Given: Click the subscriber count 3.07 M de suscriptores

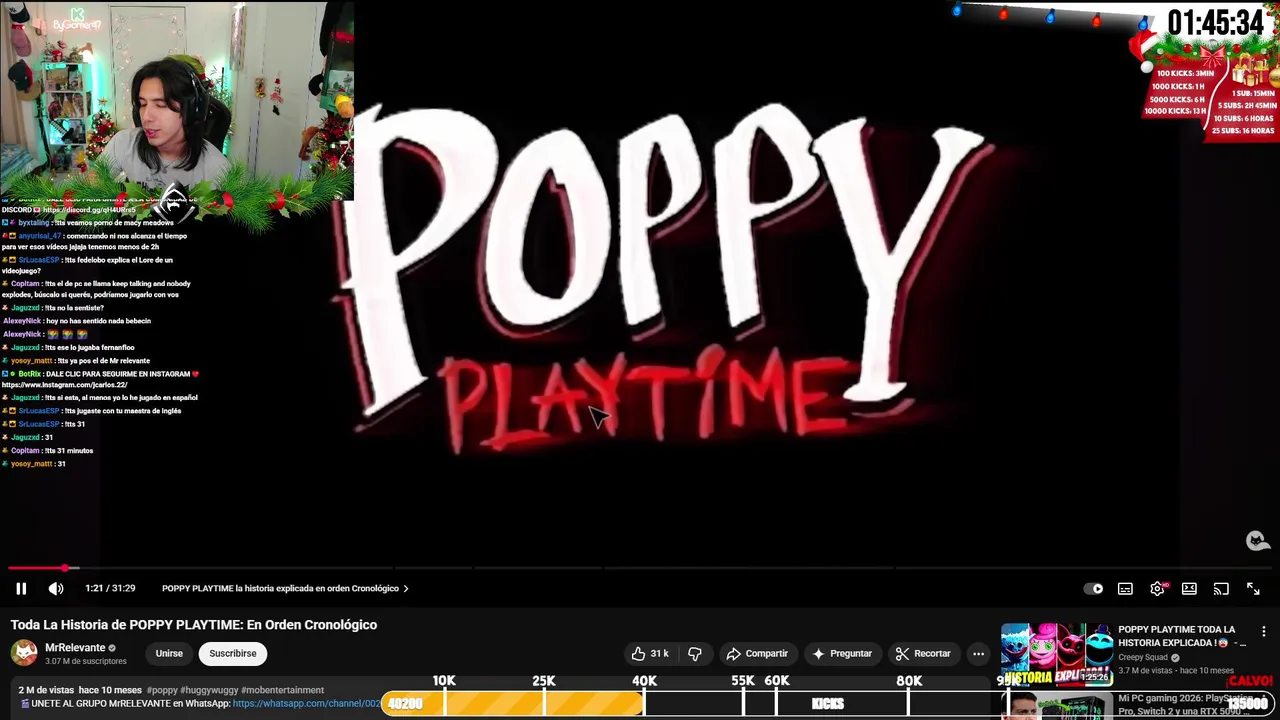Looking at the screenshot, I should click(x=86, y=661).
